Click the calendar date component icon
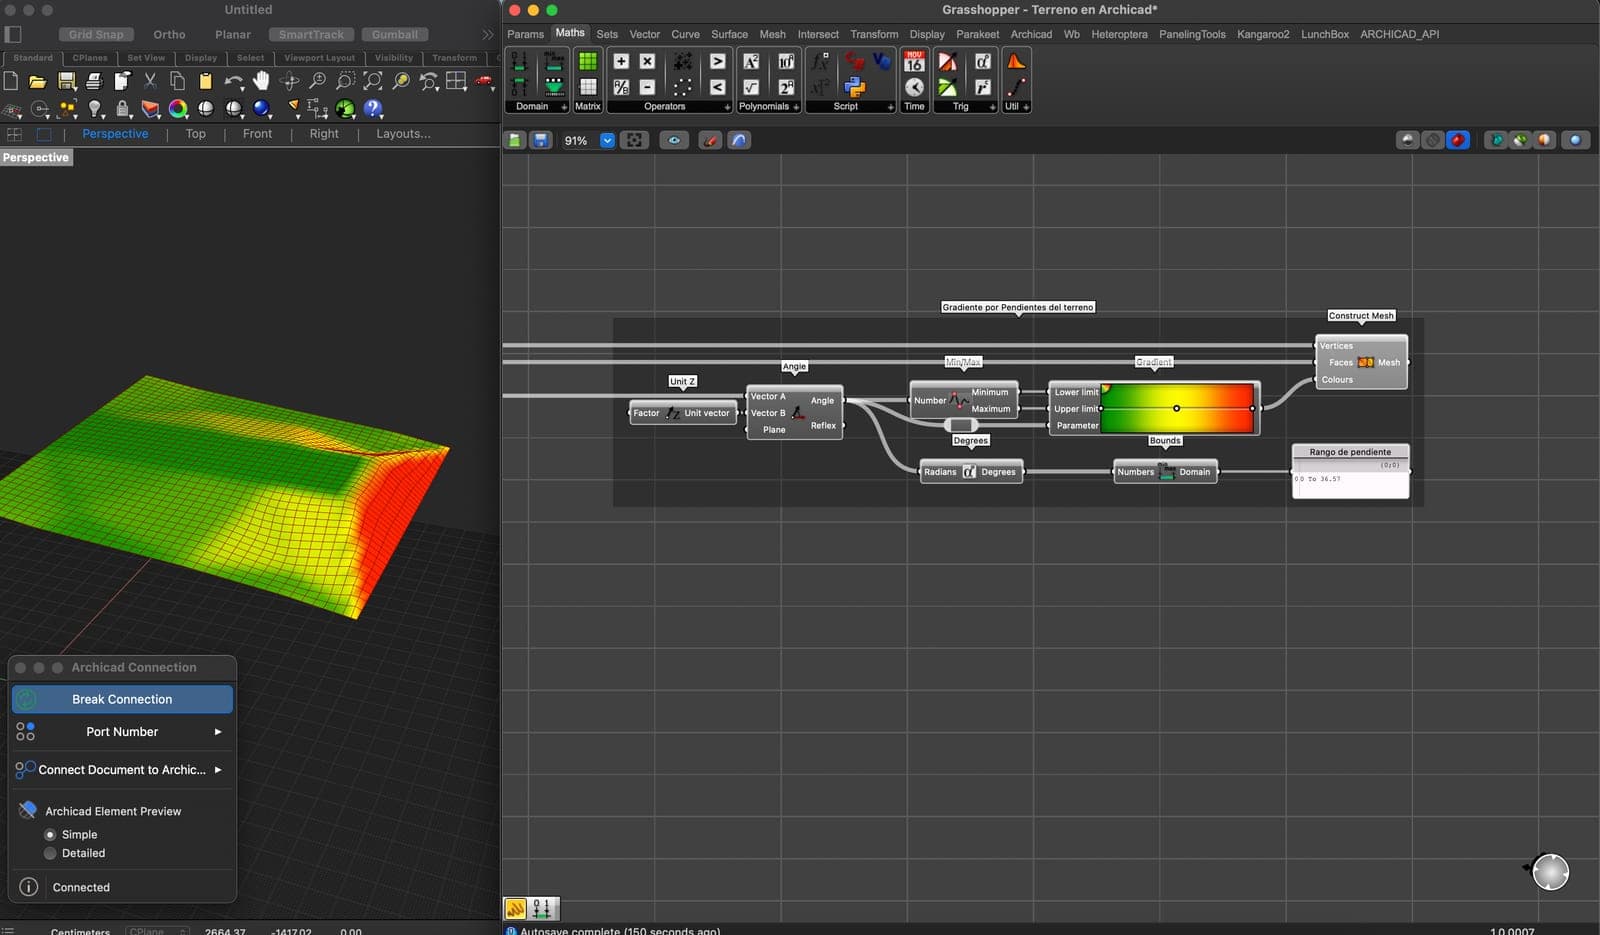This screenshot has width=1600, height=935. [x=914, y=61]
